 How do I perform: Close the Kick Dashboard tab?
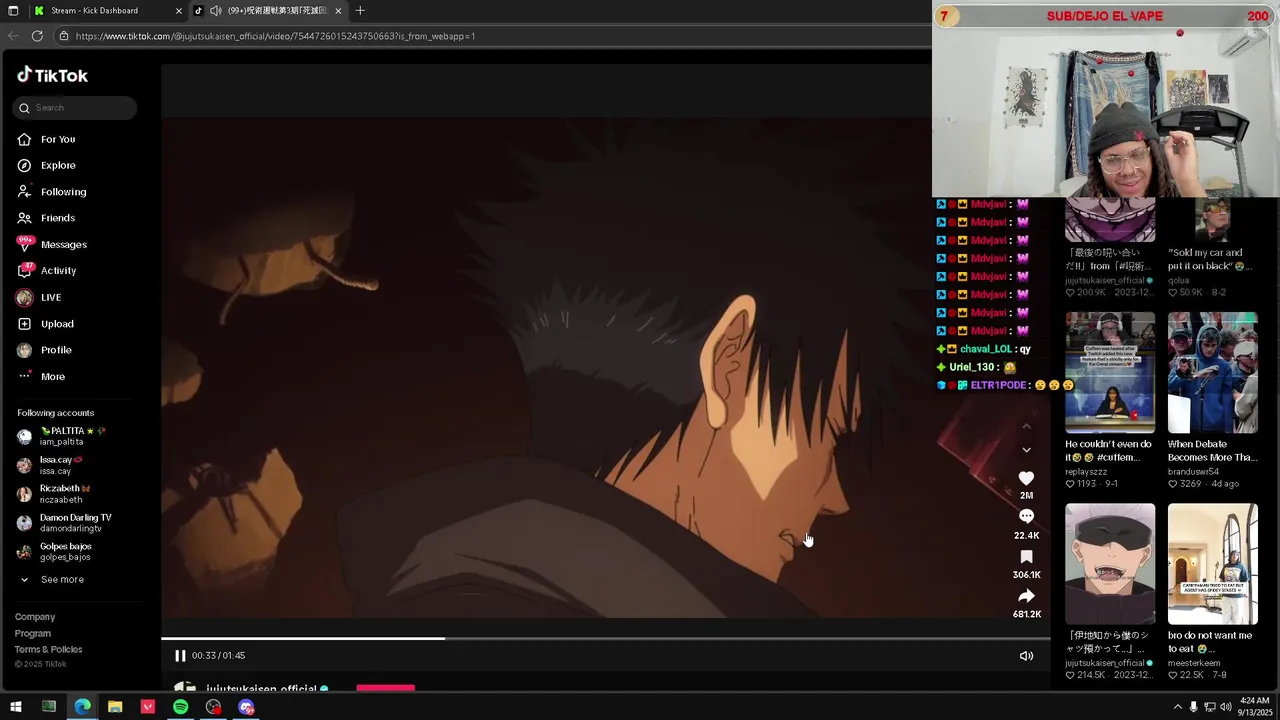point(179,11)
